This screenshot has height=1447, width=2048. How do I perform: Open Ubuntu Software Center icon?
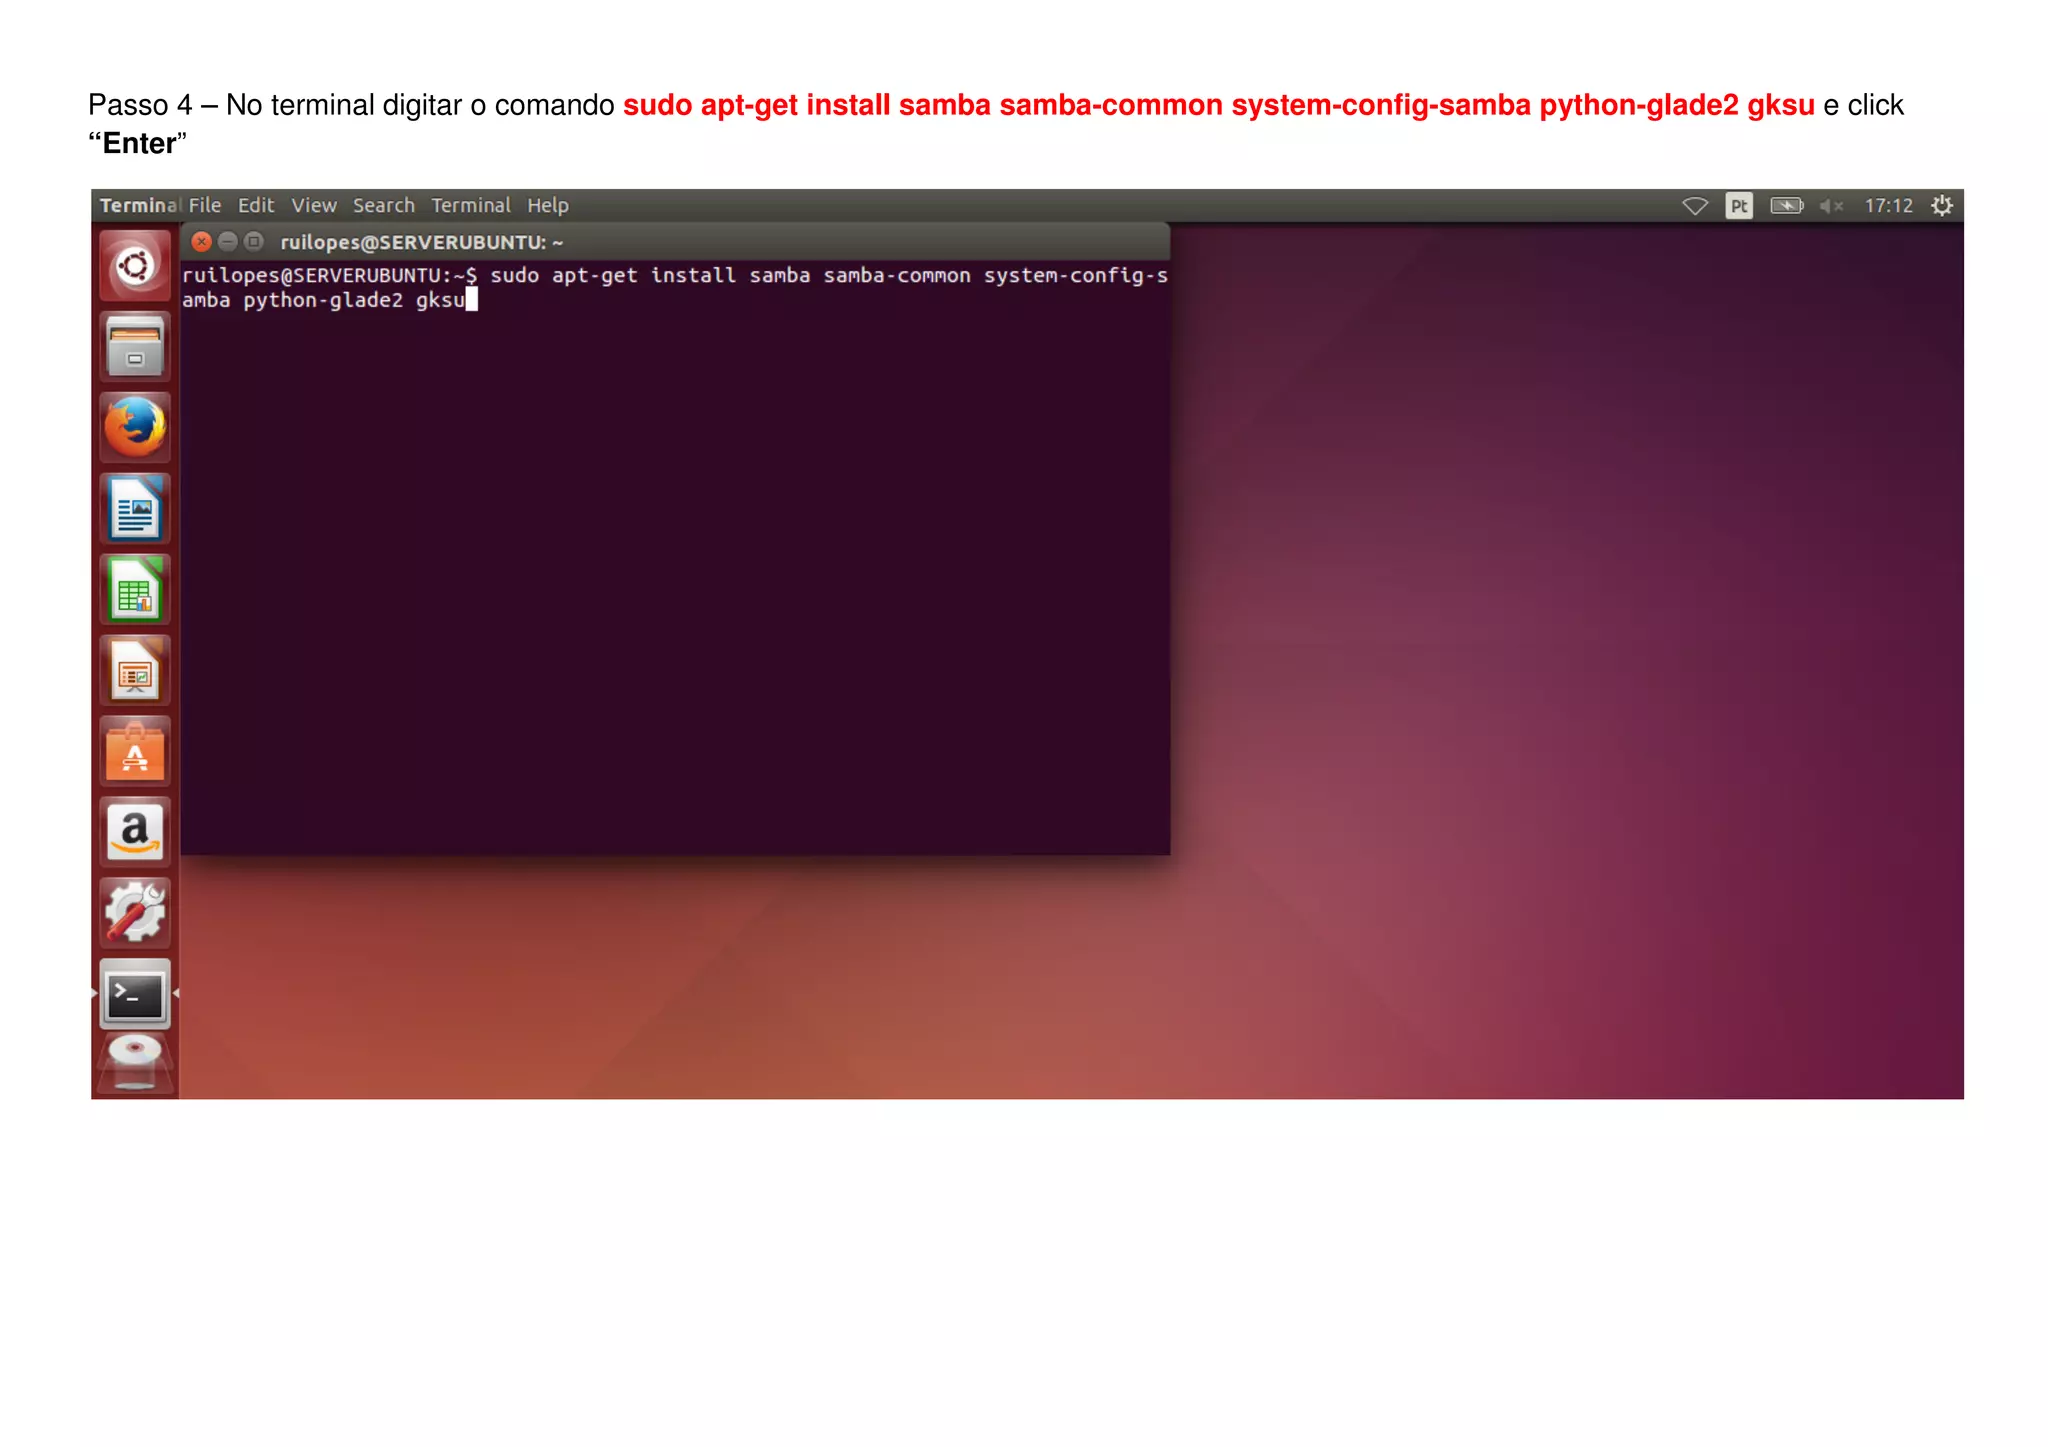pos(135,751)
